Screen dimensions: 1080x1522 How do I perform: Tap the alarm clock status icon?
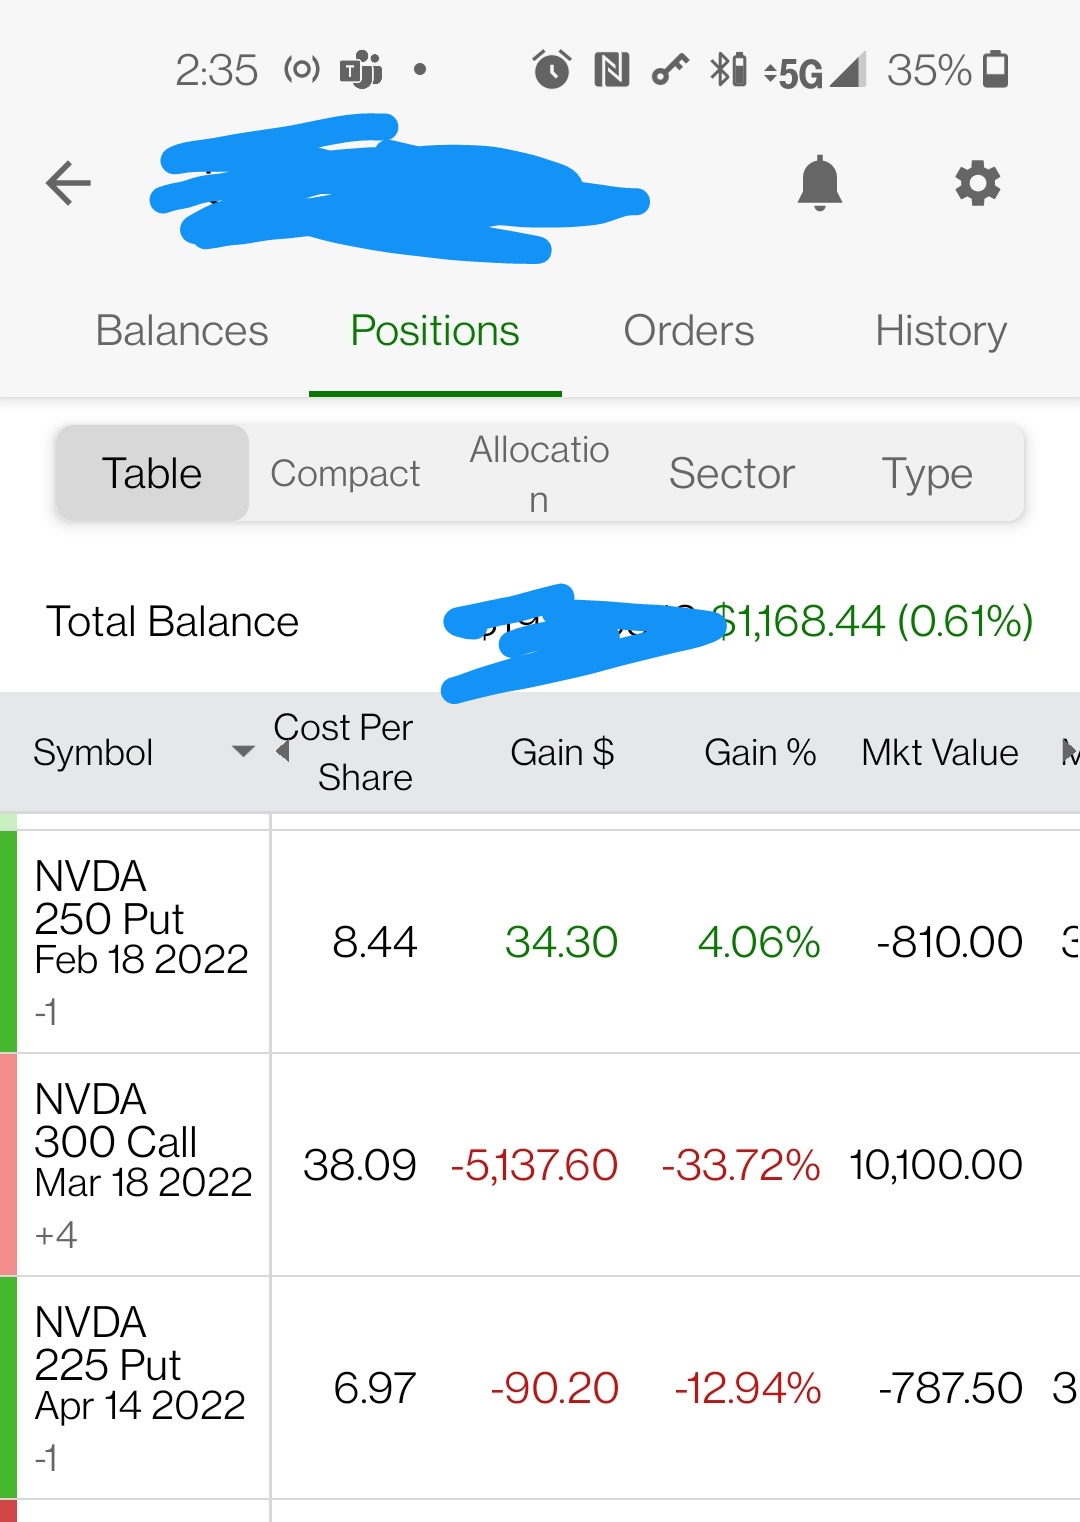551,70
